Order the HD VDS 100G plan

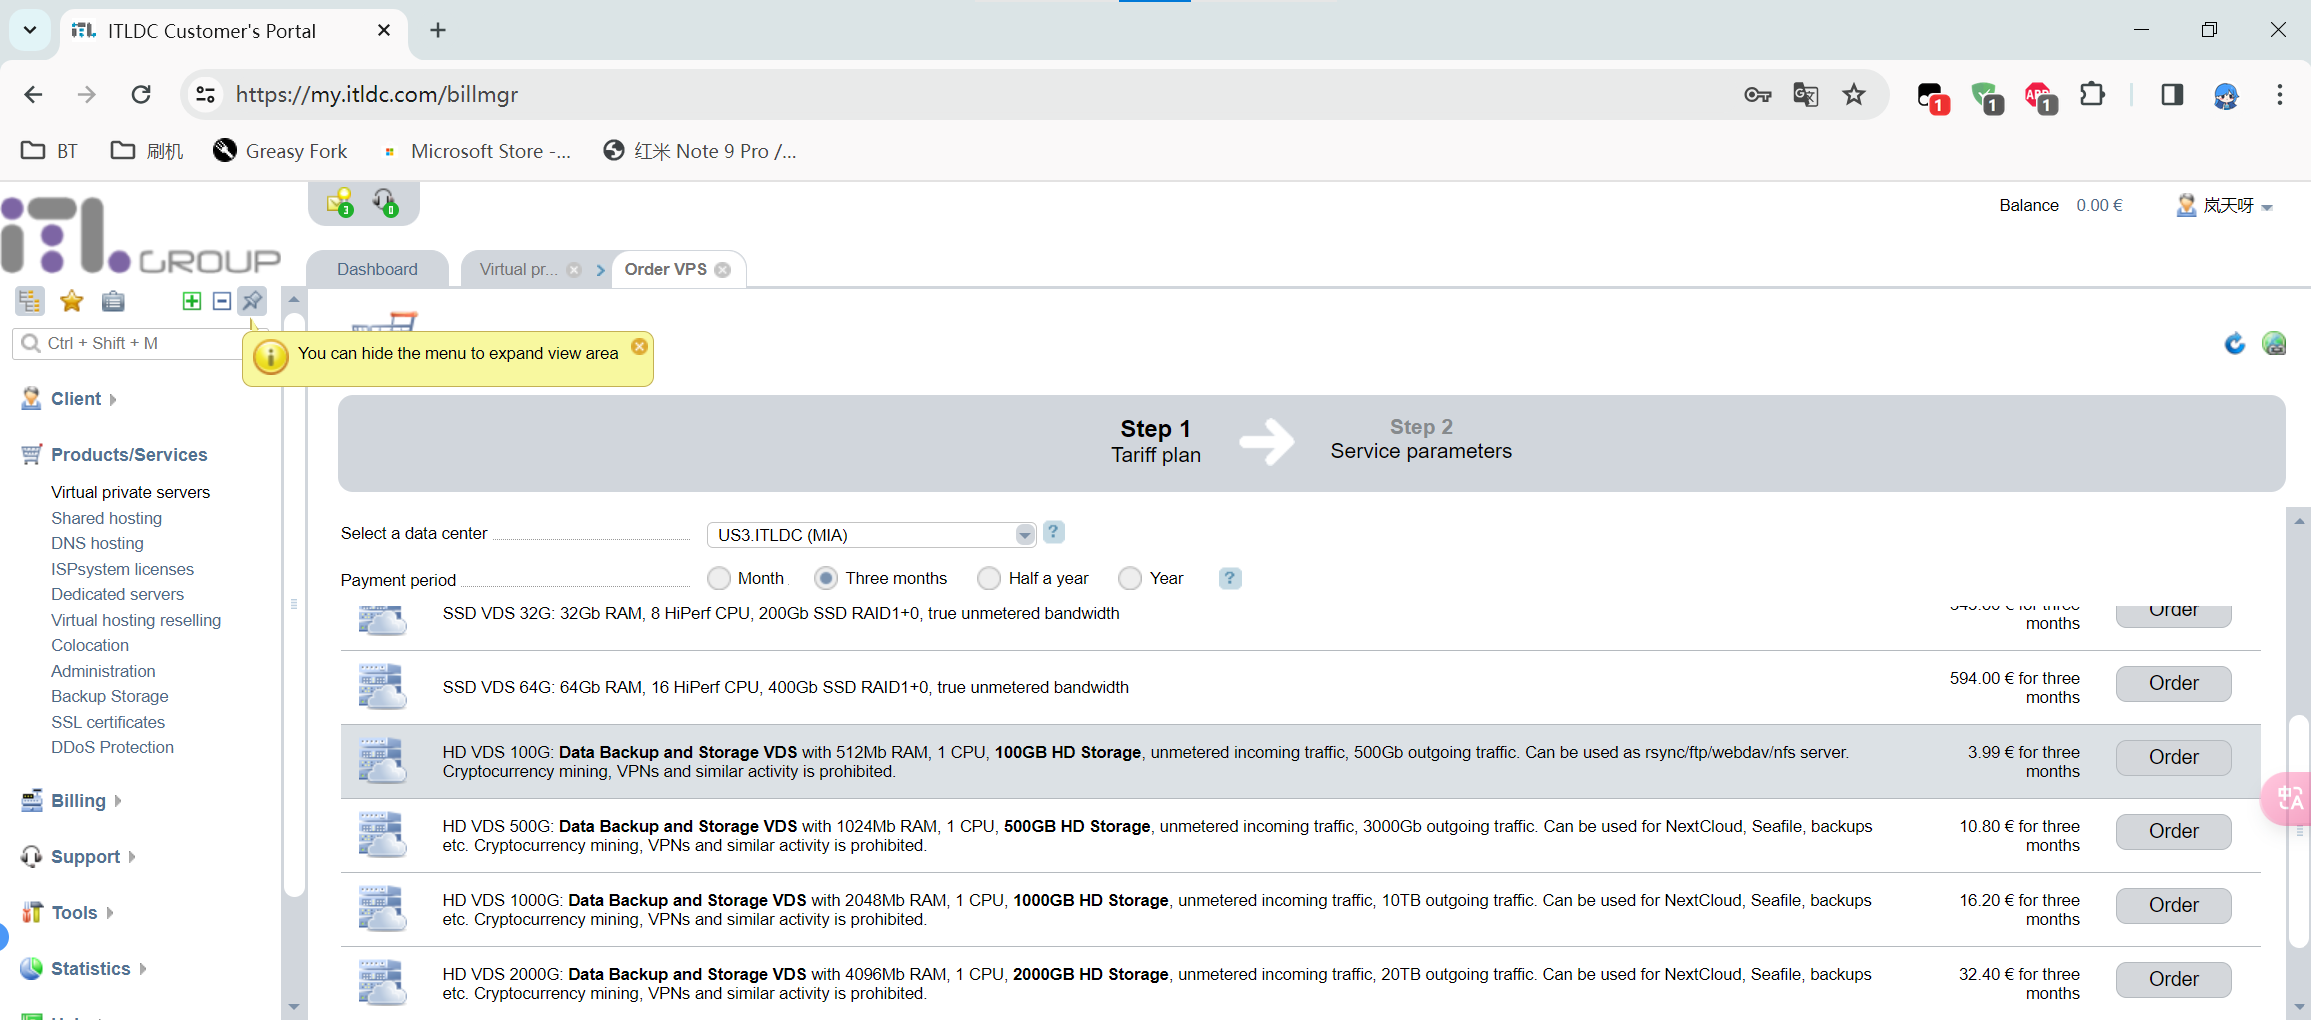tap(2173, 758)
